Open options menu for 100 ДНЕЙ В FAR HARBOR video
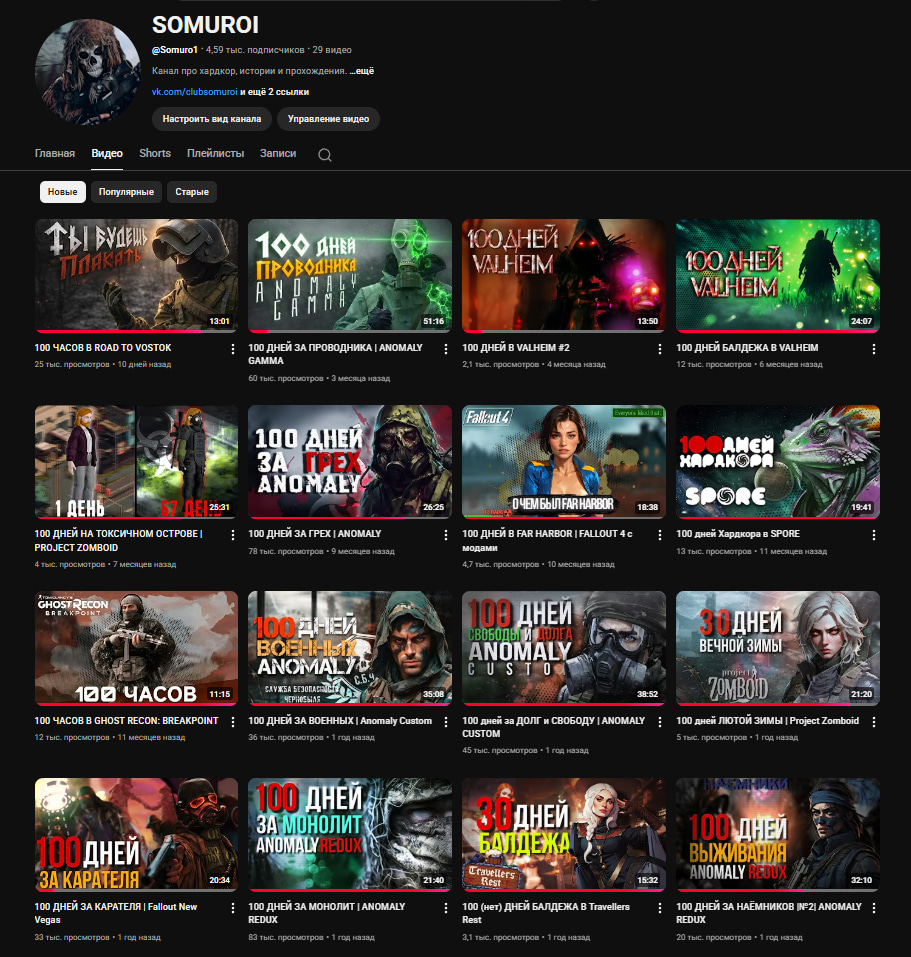911x957 pixels. (x=660, y=535)
